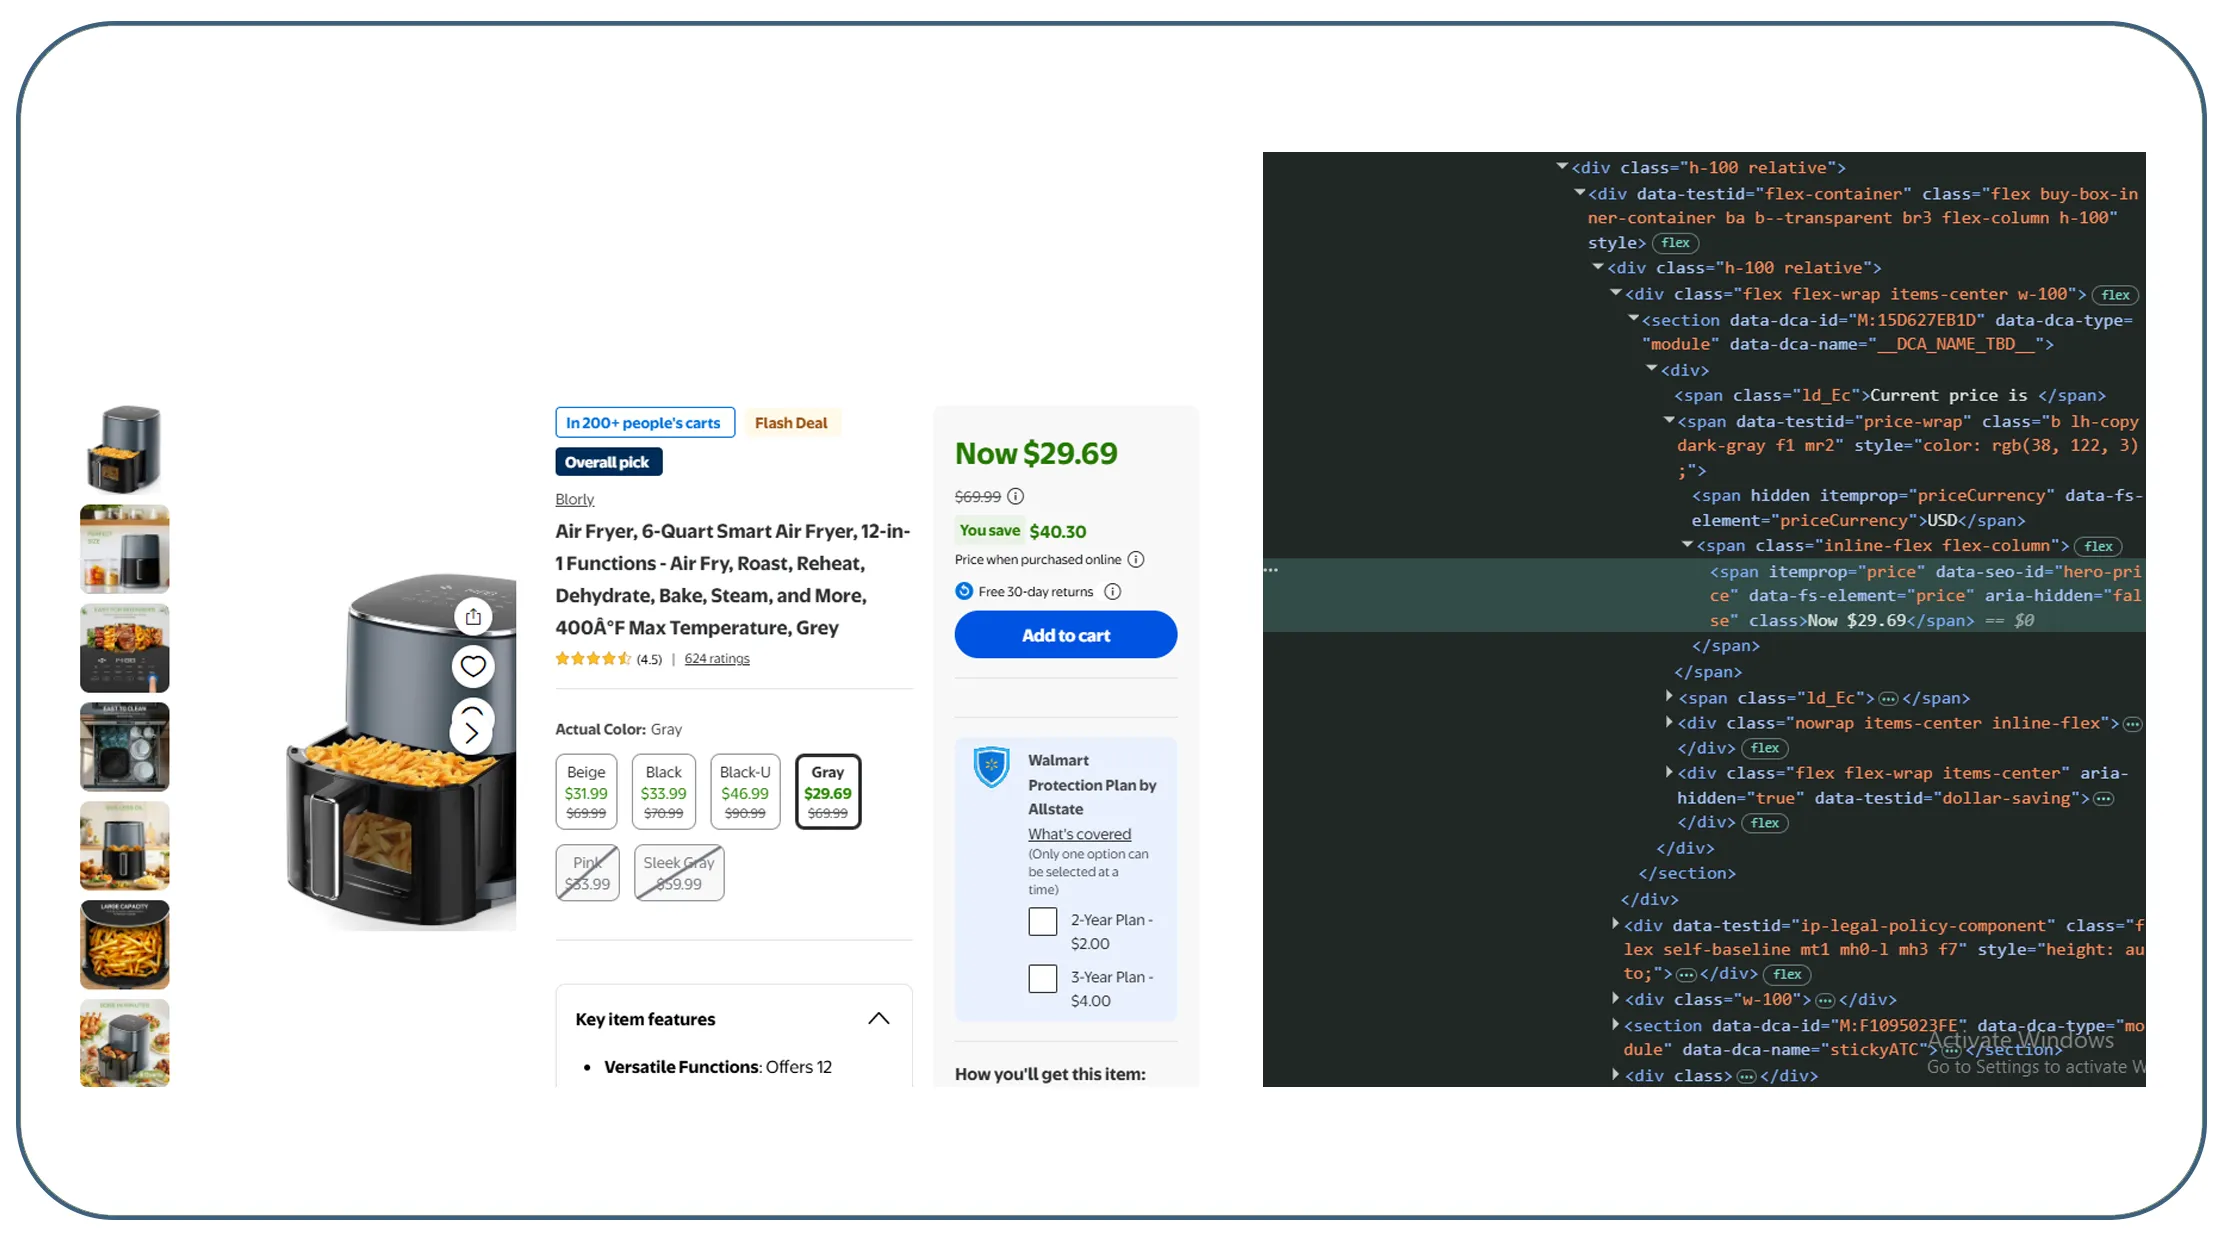Click ellipsis in span ld_Ec collapsed node
The image size is (2223, 1240).
coord(1888,699)
